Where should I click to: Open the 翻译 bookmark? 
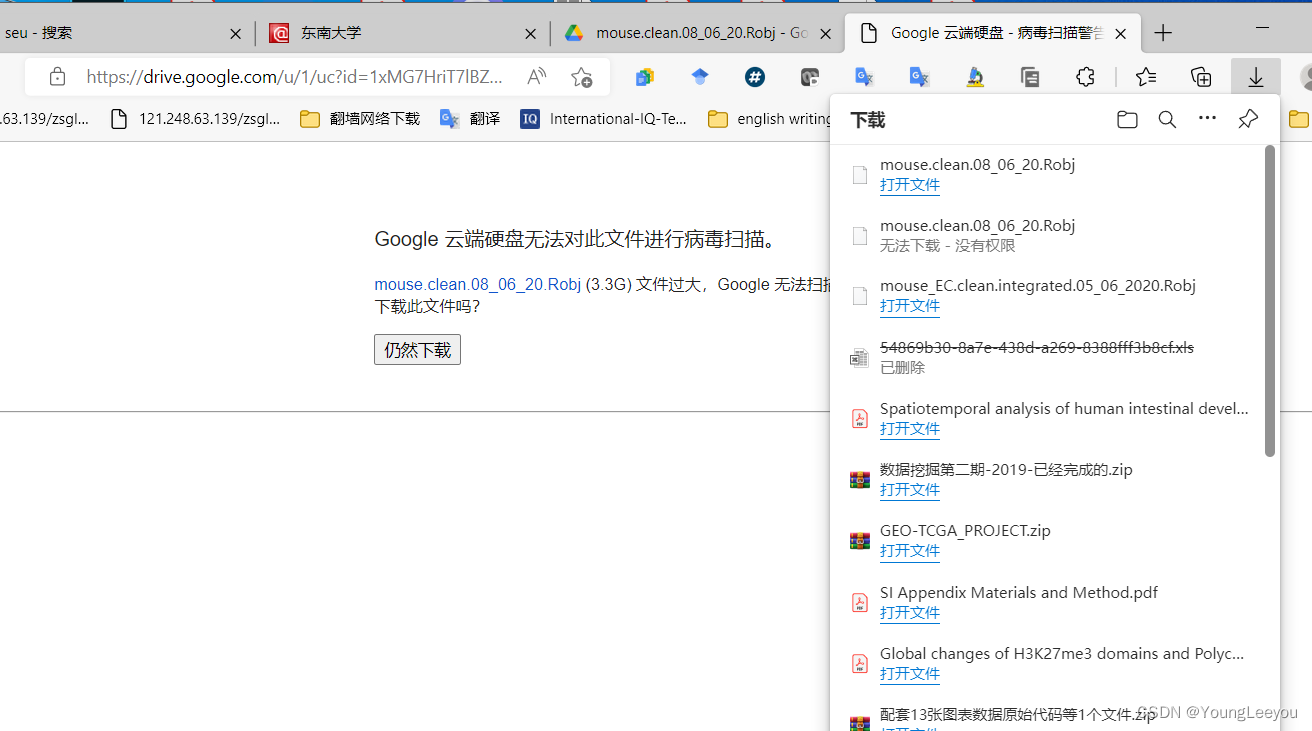(x=471, y=119)
